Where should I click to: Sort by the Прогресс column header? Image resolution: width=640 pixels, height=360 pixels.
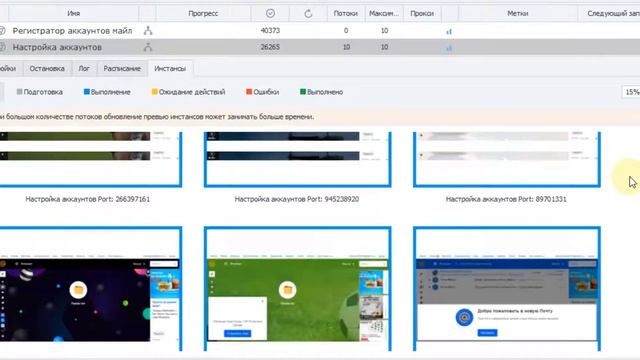[203, 13]
